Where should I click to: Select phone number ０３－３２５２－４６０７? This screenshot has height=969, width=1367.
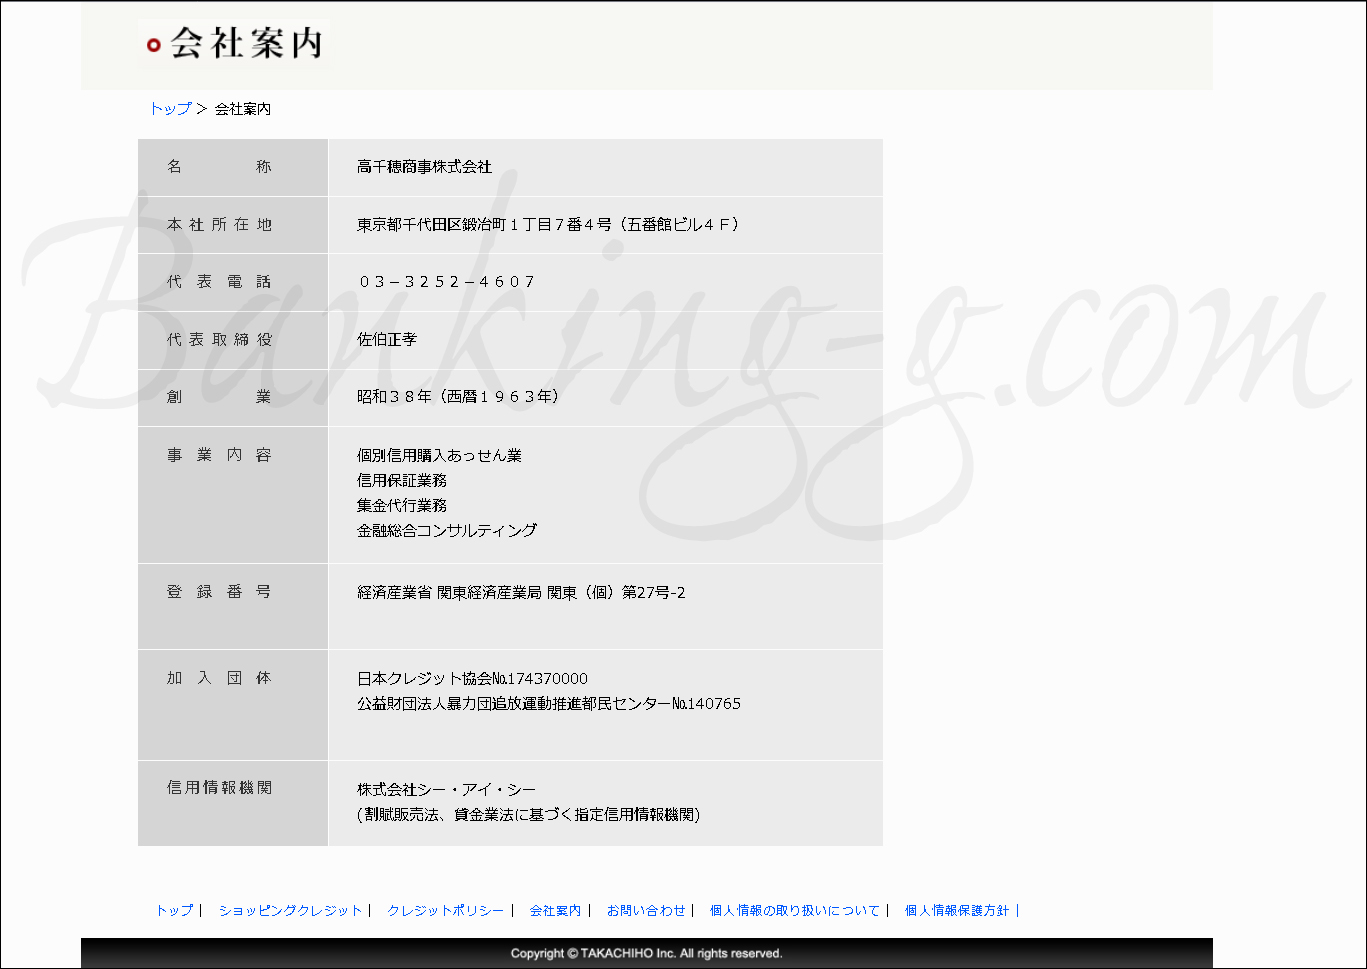pyautogui.click(x=446, y=282)
